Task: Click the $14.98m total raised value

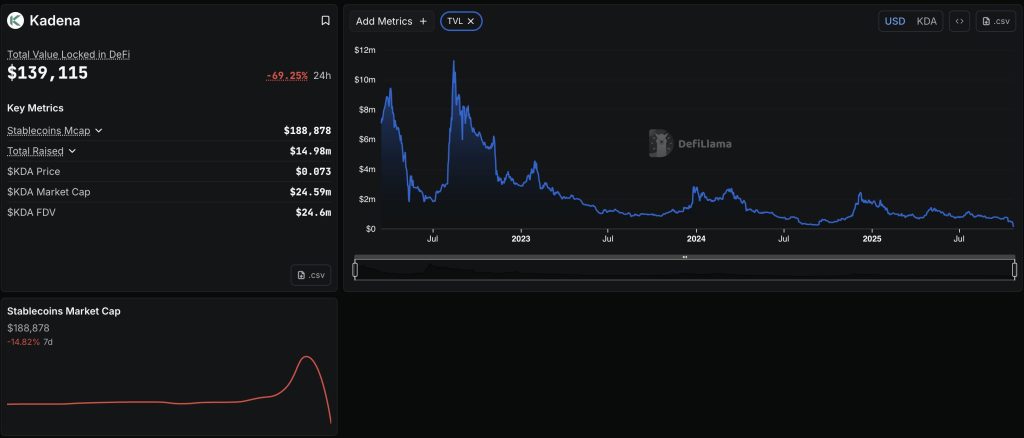Action: click(310, 151)
